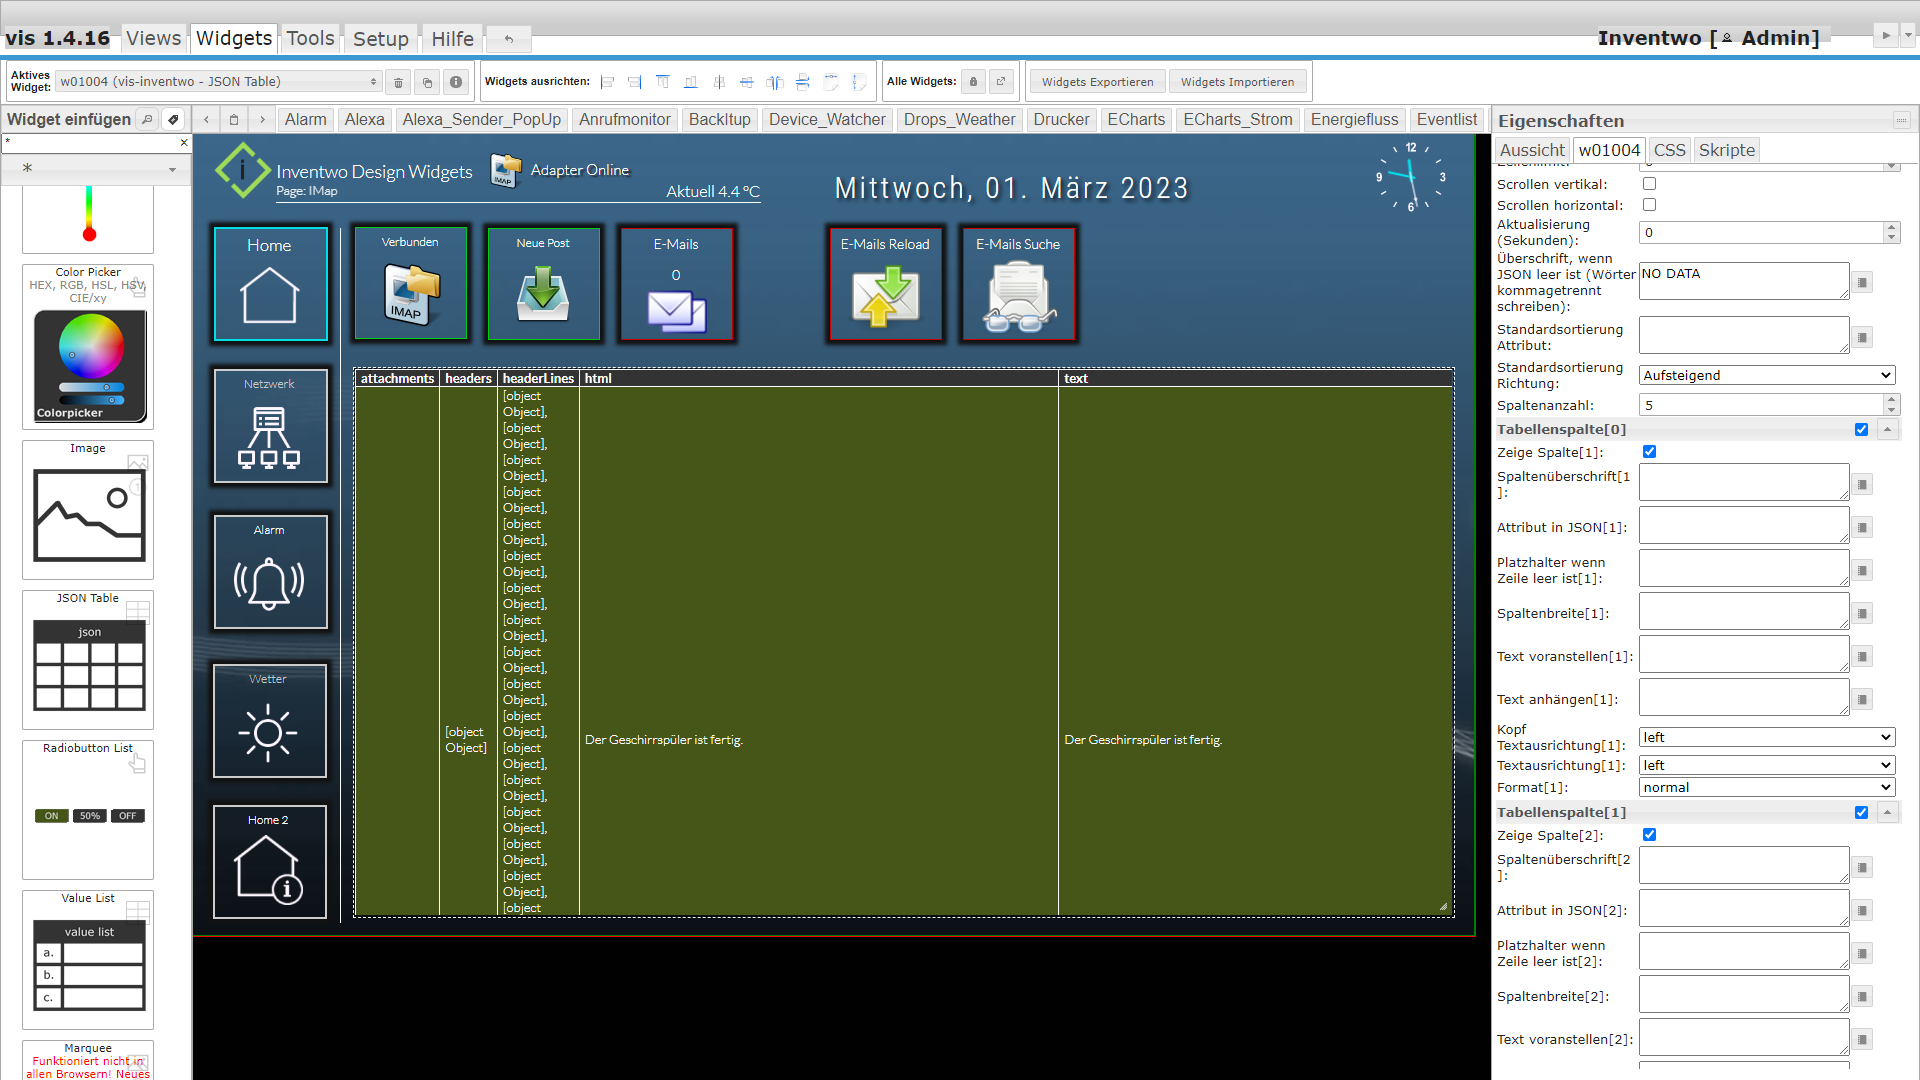
Task: Distribute widgets with equal vertical spacing
Action: click(x=803, y=82)
